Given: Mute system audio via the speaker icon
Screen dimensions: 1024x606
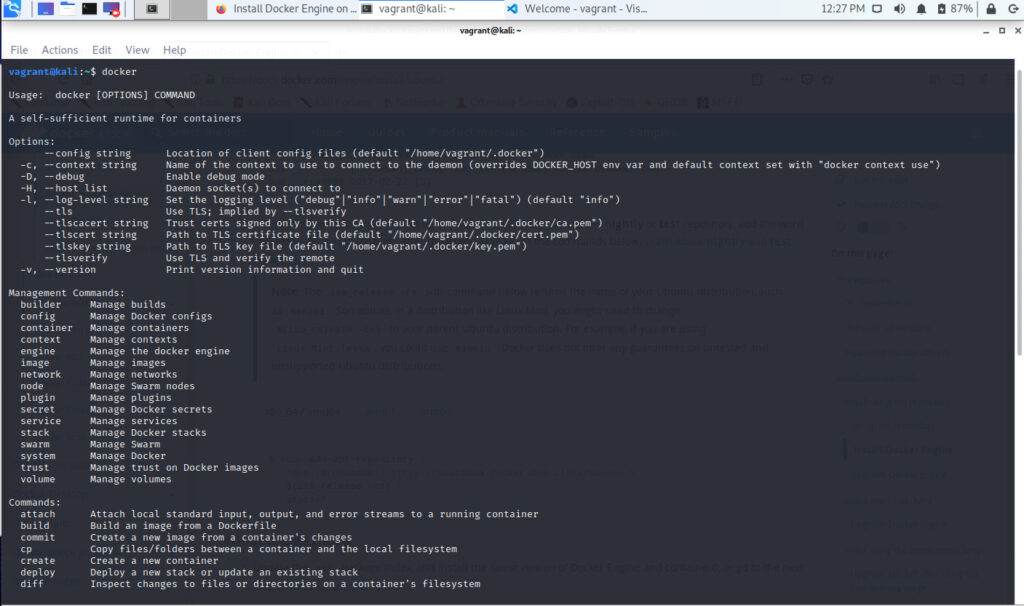Looking at the screenshot, I should pyautogui.click(x=899, y=9).
